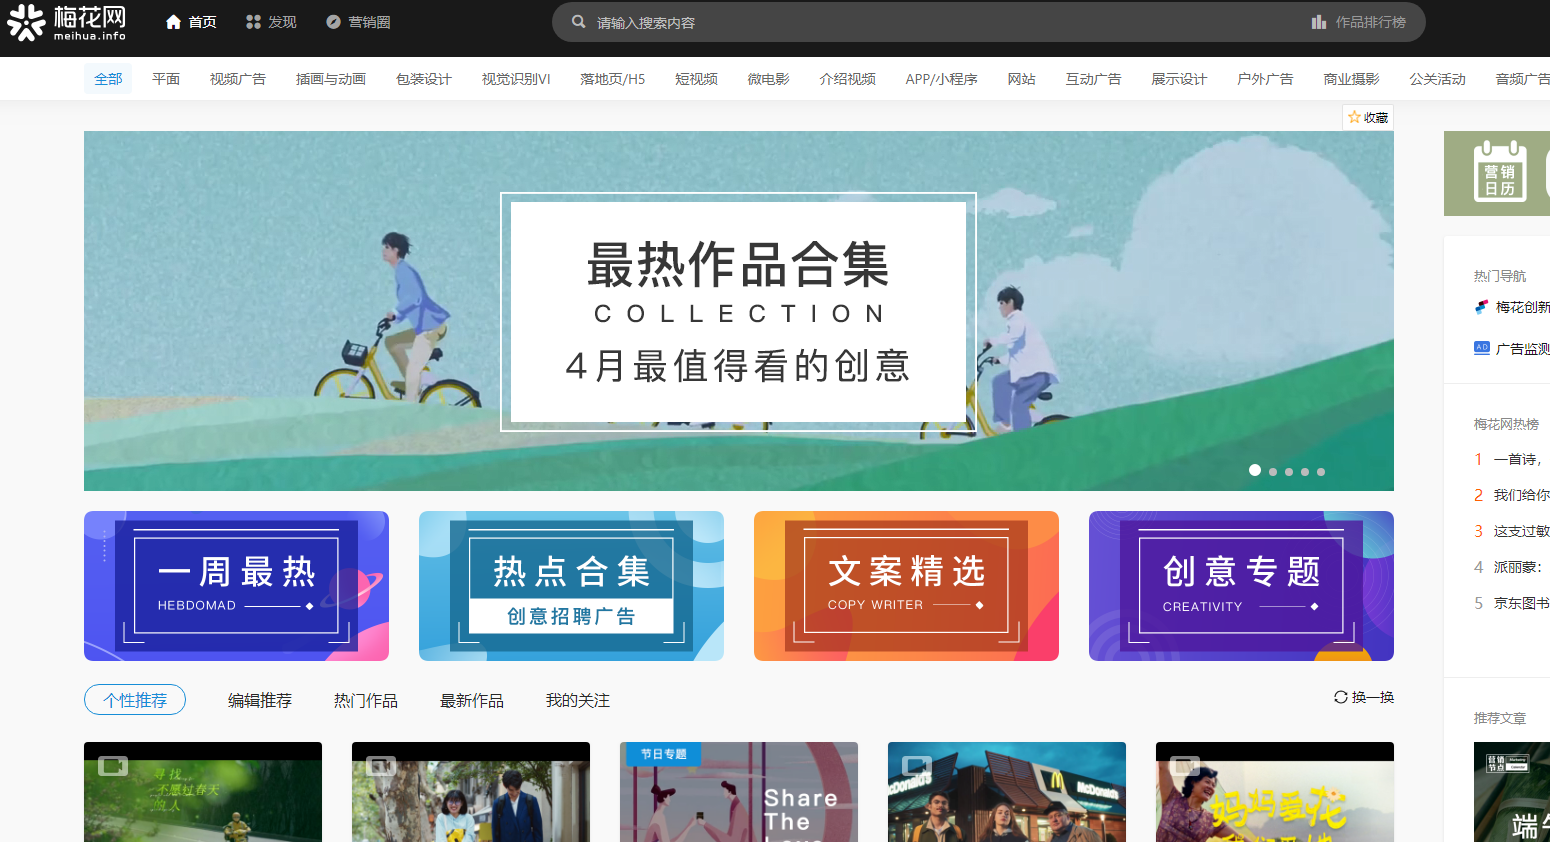
Task: Click the second carousel indicator dot
Action: tap(1272, 470)
